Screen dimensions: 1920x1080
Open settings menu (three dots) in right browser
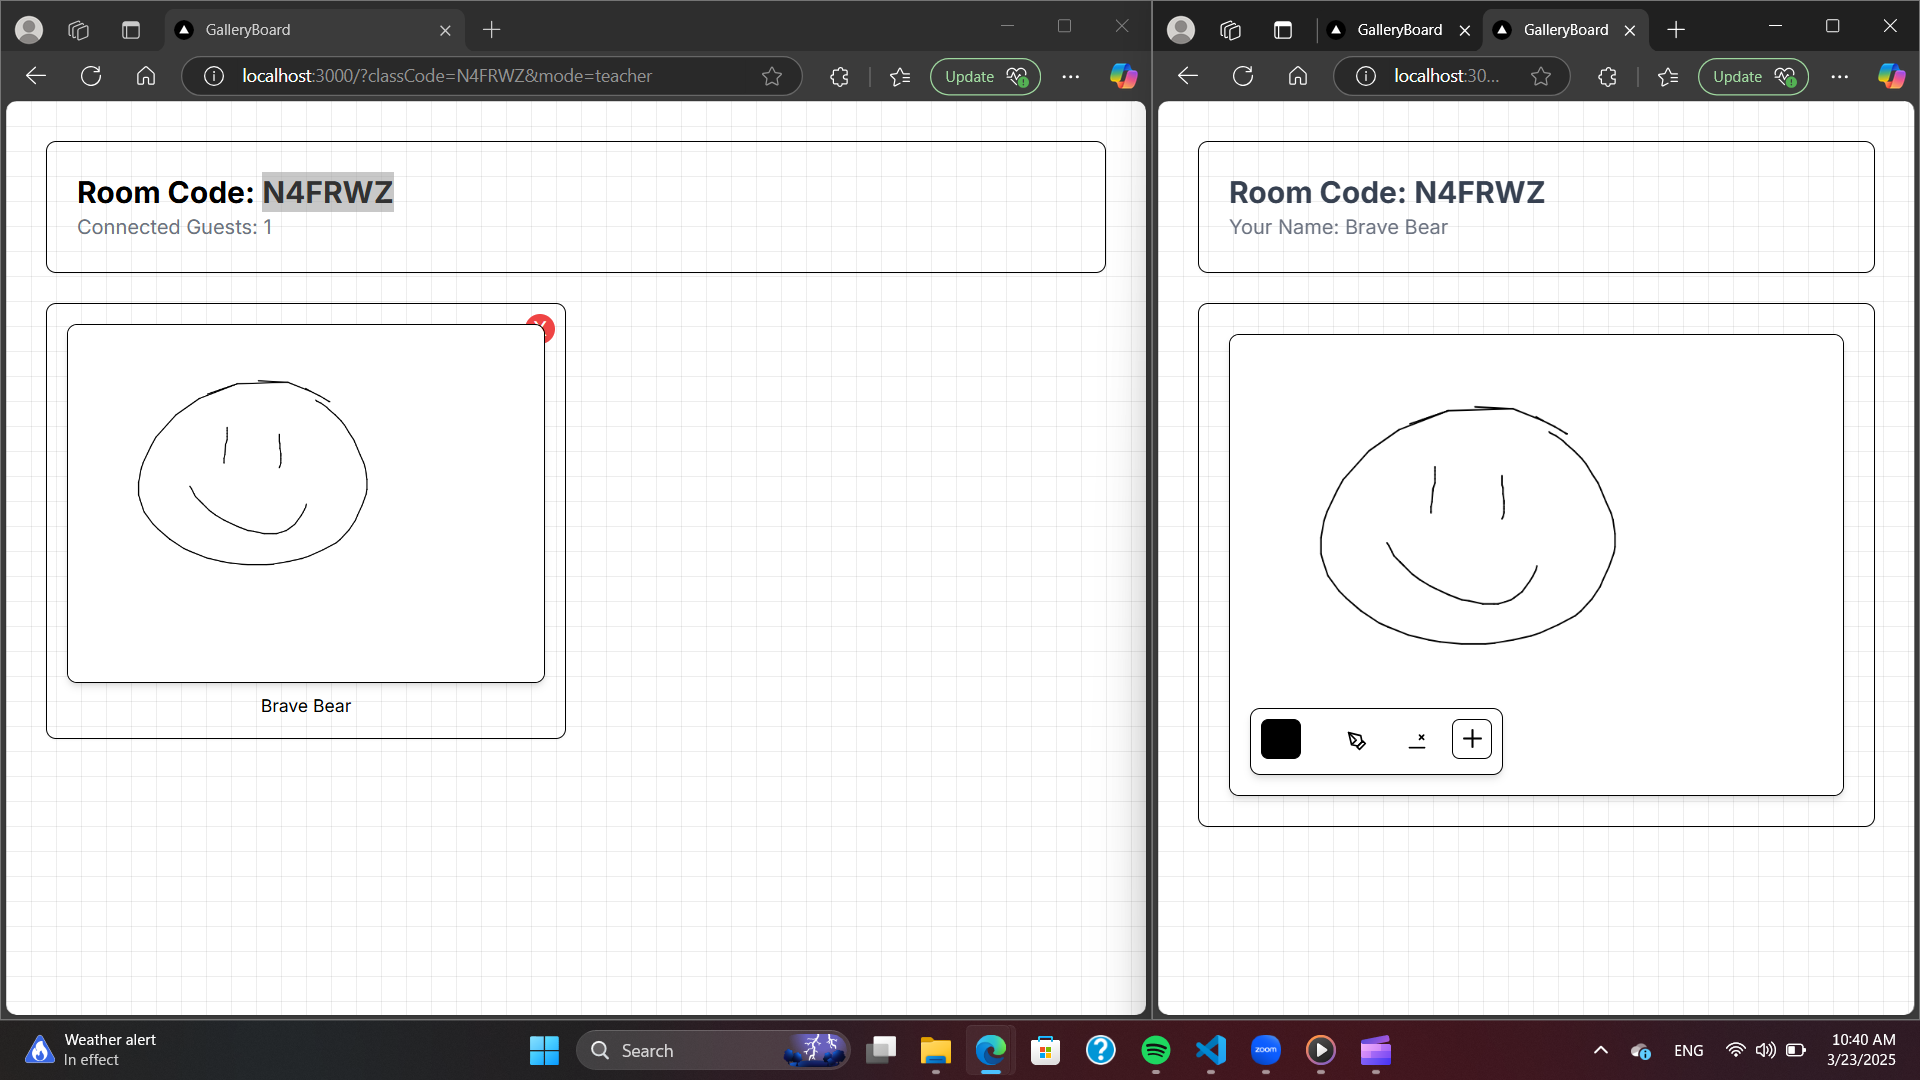coord(1839,76)
